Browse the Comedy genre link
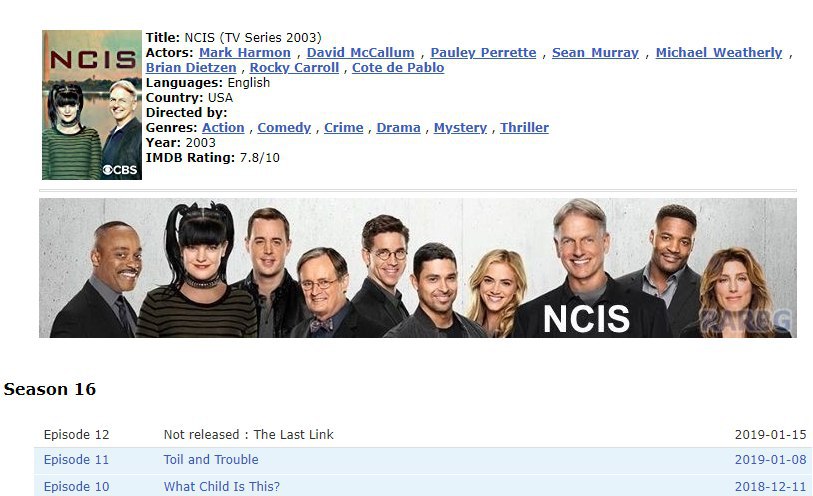 [284, 128]
